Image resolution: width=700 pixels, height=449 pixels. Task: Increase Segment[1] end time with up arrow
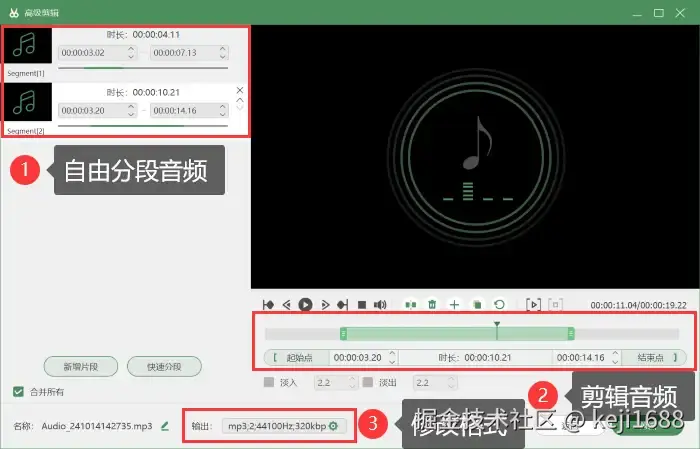tap(223, 49)
